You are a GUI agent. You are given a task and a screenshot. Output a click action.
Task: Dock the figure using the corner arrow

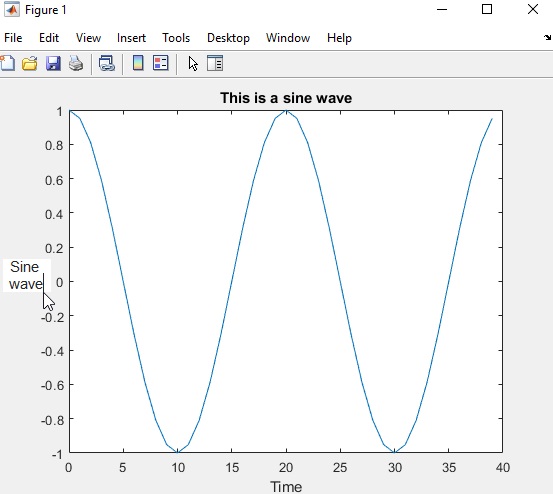[x=547, y=37]
